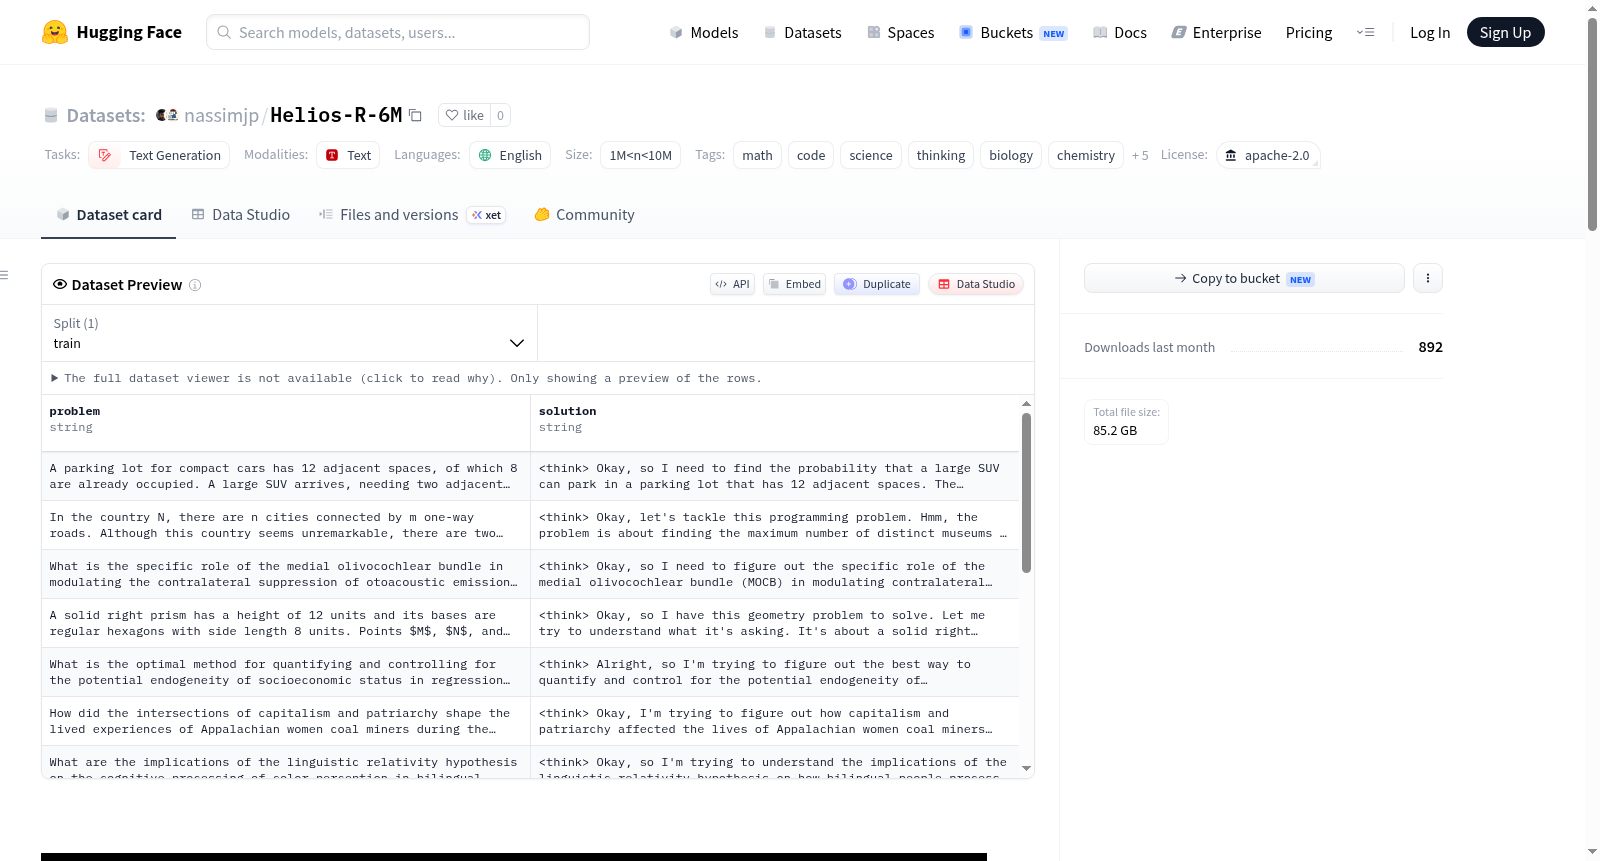1600x861 pixels.
Task: Open the more navigation options menu icon
Action: (x=1365, y=32)
